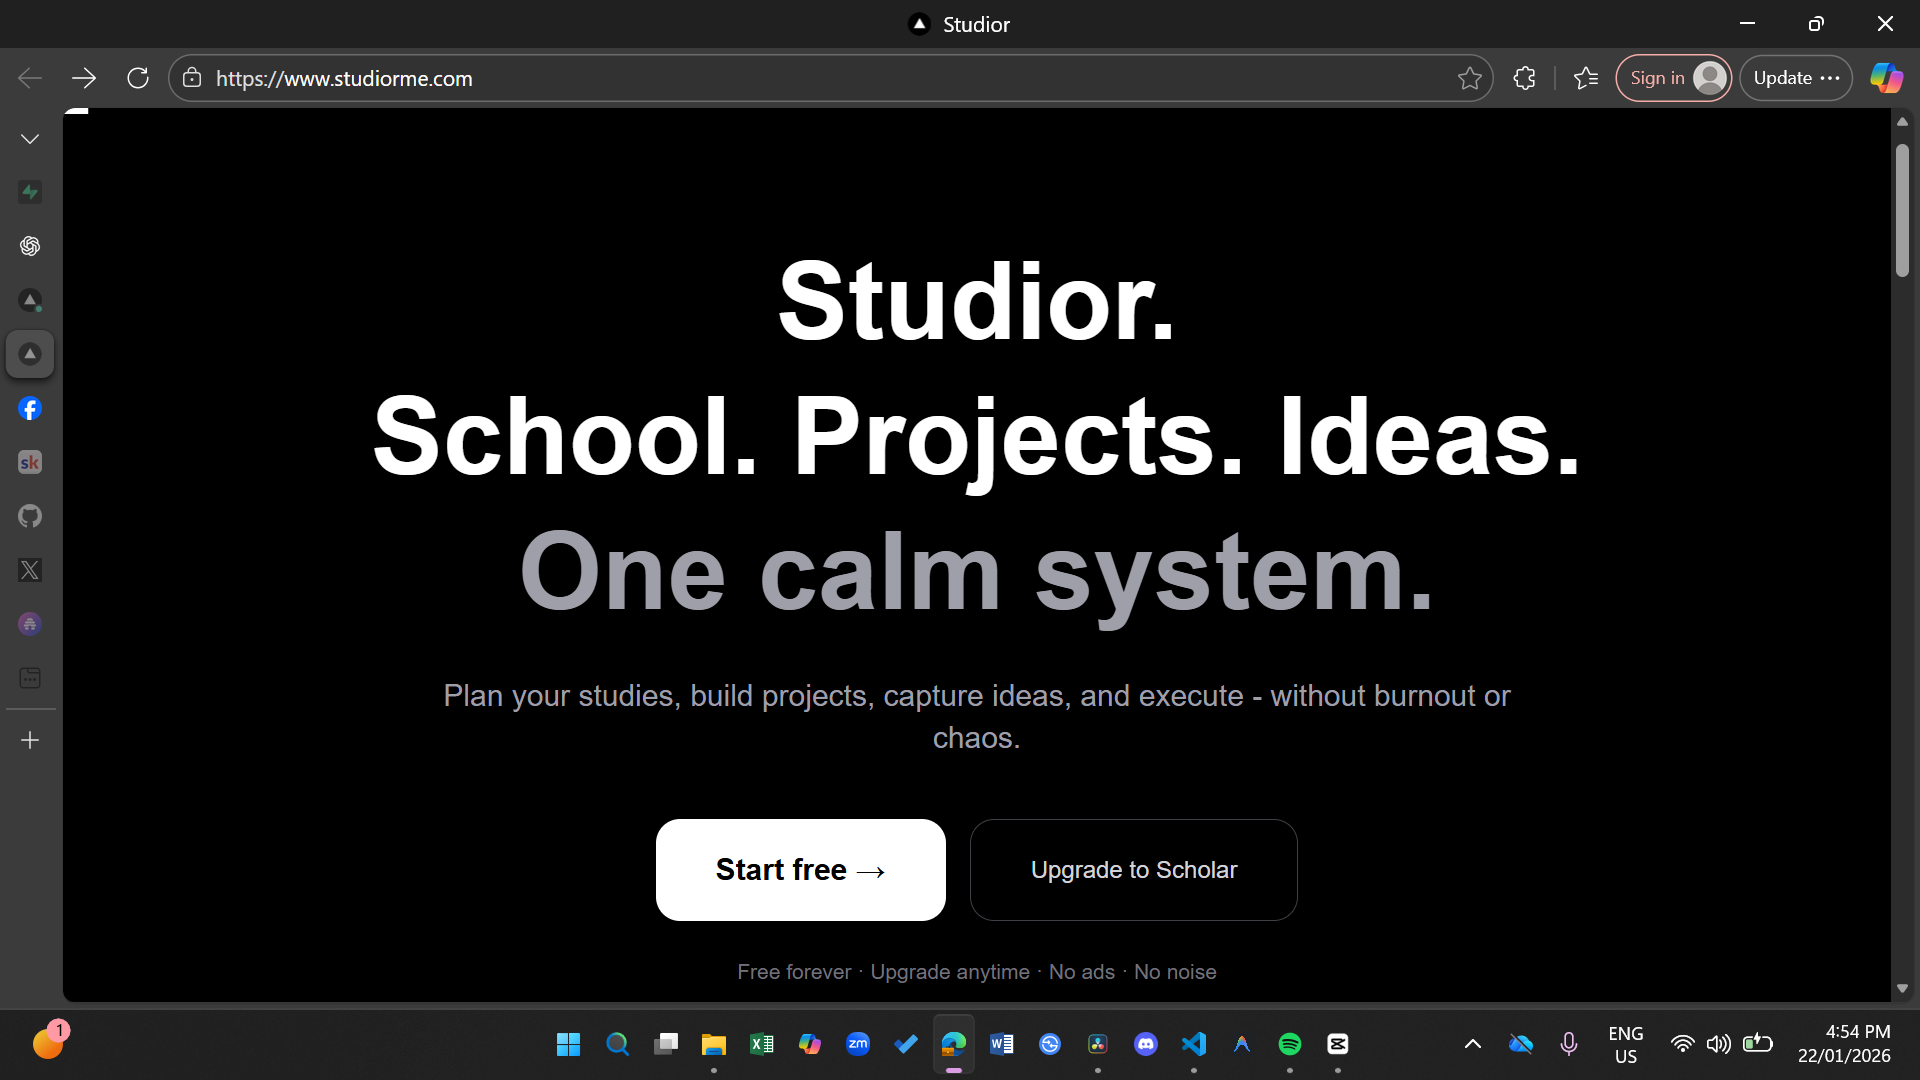Open the ChatGPT tab in the sidebar

tap(30, 245)
